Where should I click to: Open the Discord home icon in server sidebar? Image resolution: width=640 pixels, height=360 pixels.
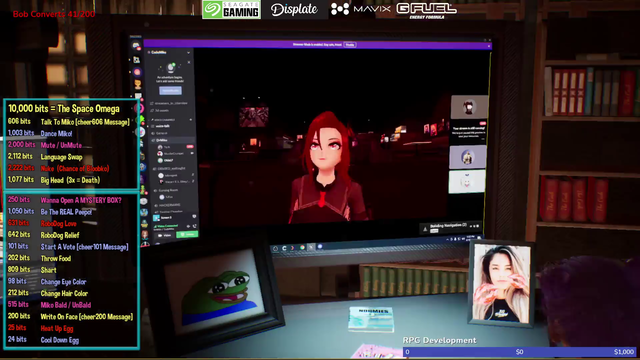coord(136,45)
